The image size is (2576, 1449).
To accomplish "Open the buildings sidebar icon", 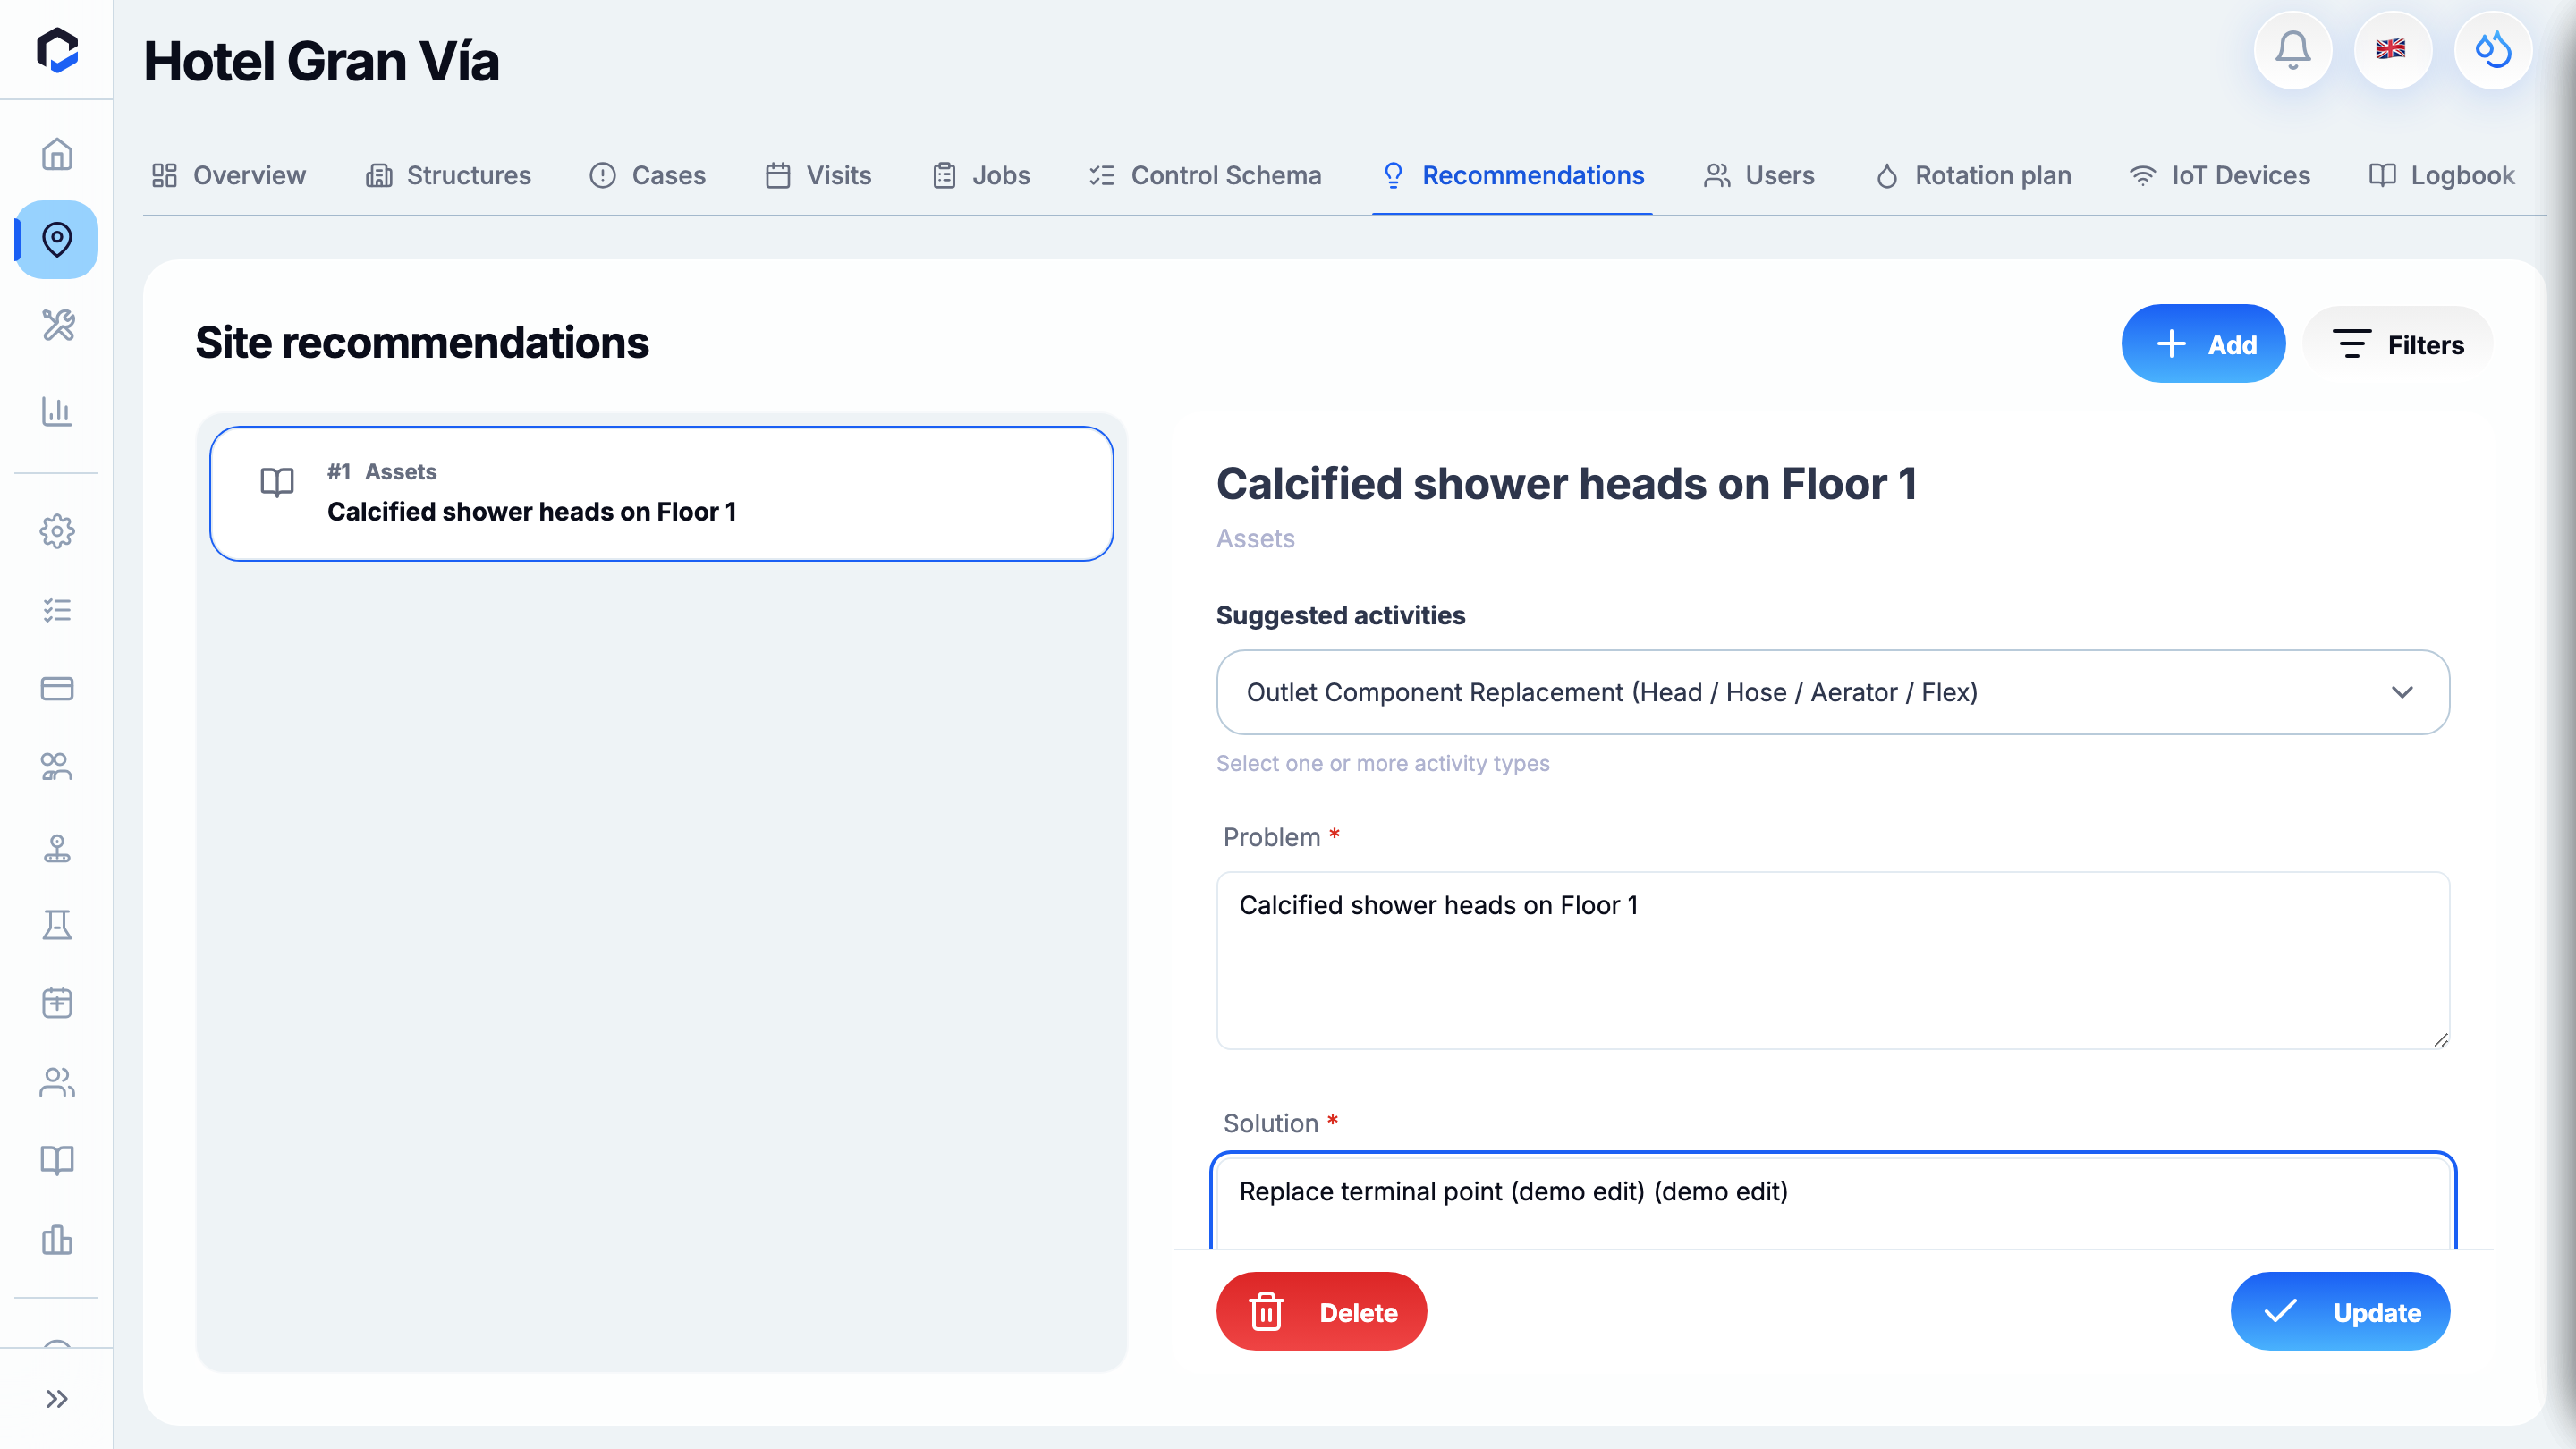I will [57, 1240].
